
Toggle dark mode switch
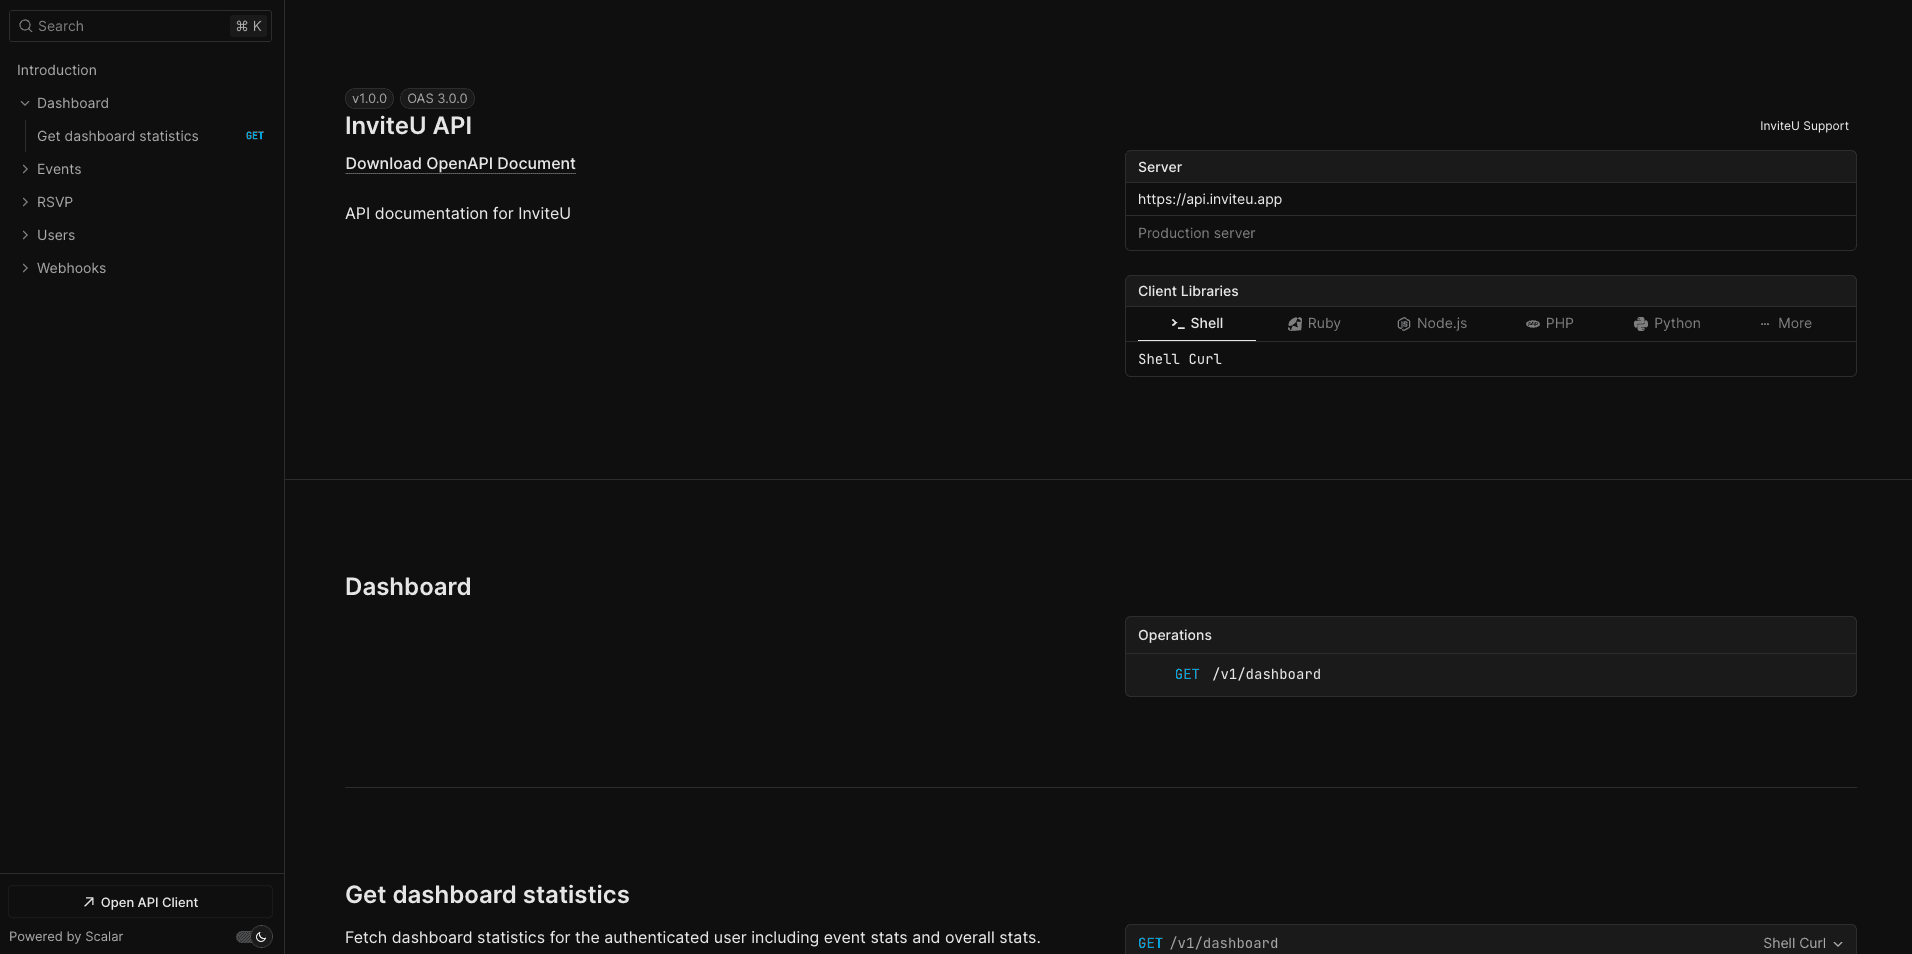(253, 937)
